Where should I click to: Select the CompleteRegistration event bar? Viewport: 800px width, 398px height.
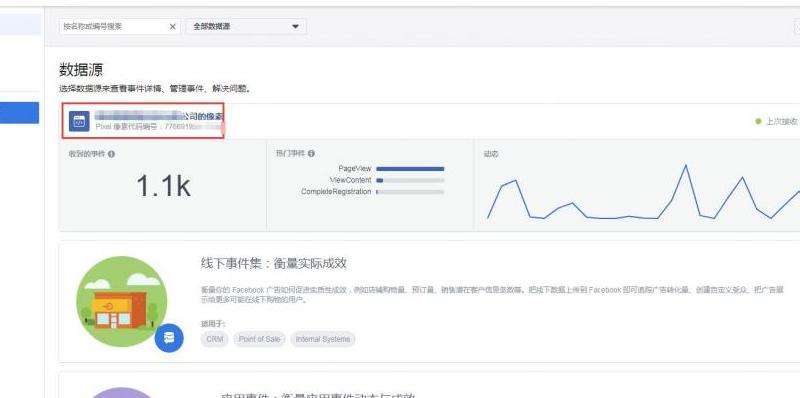[410, 192]
